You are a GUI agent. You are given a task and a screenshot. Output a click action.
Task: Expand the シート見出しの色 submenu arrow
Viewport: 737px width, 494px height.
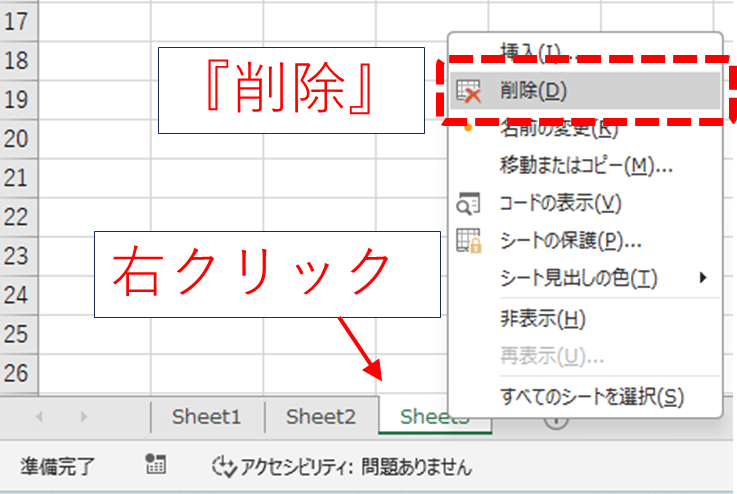[x=703, y=277]
